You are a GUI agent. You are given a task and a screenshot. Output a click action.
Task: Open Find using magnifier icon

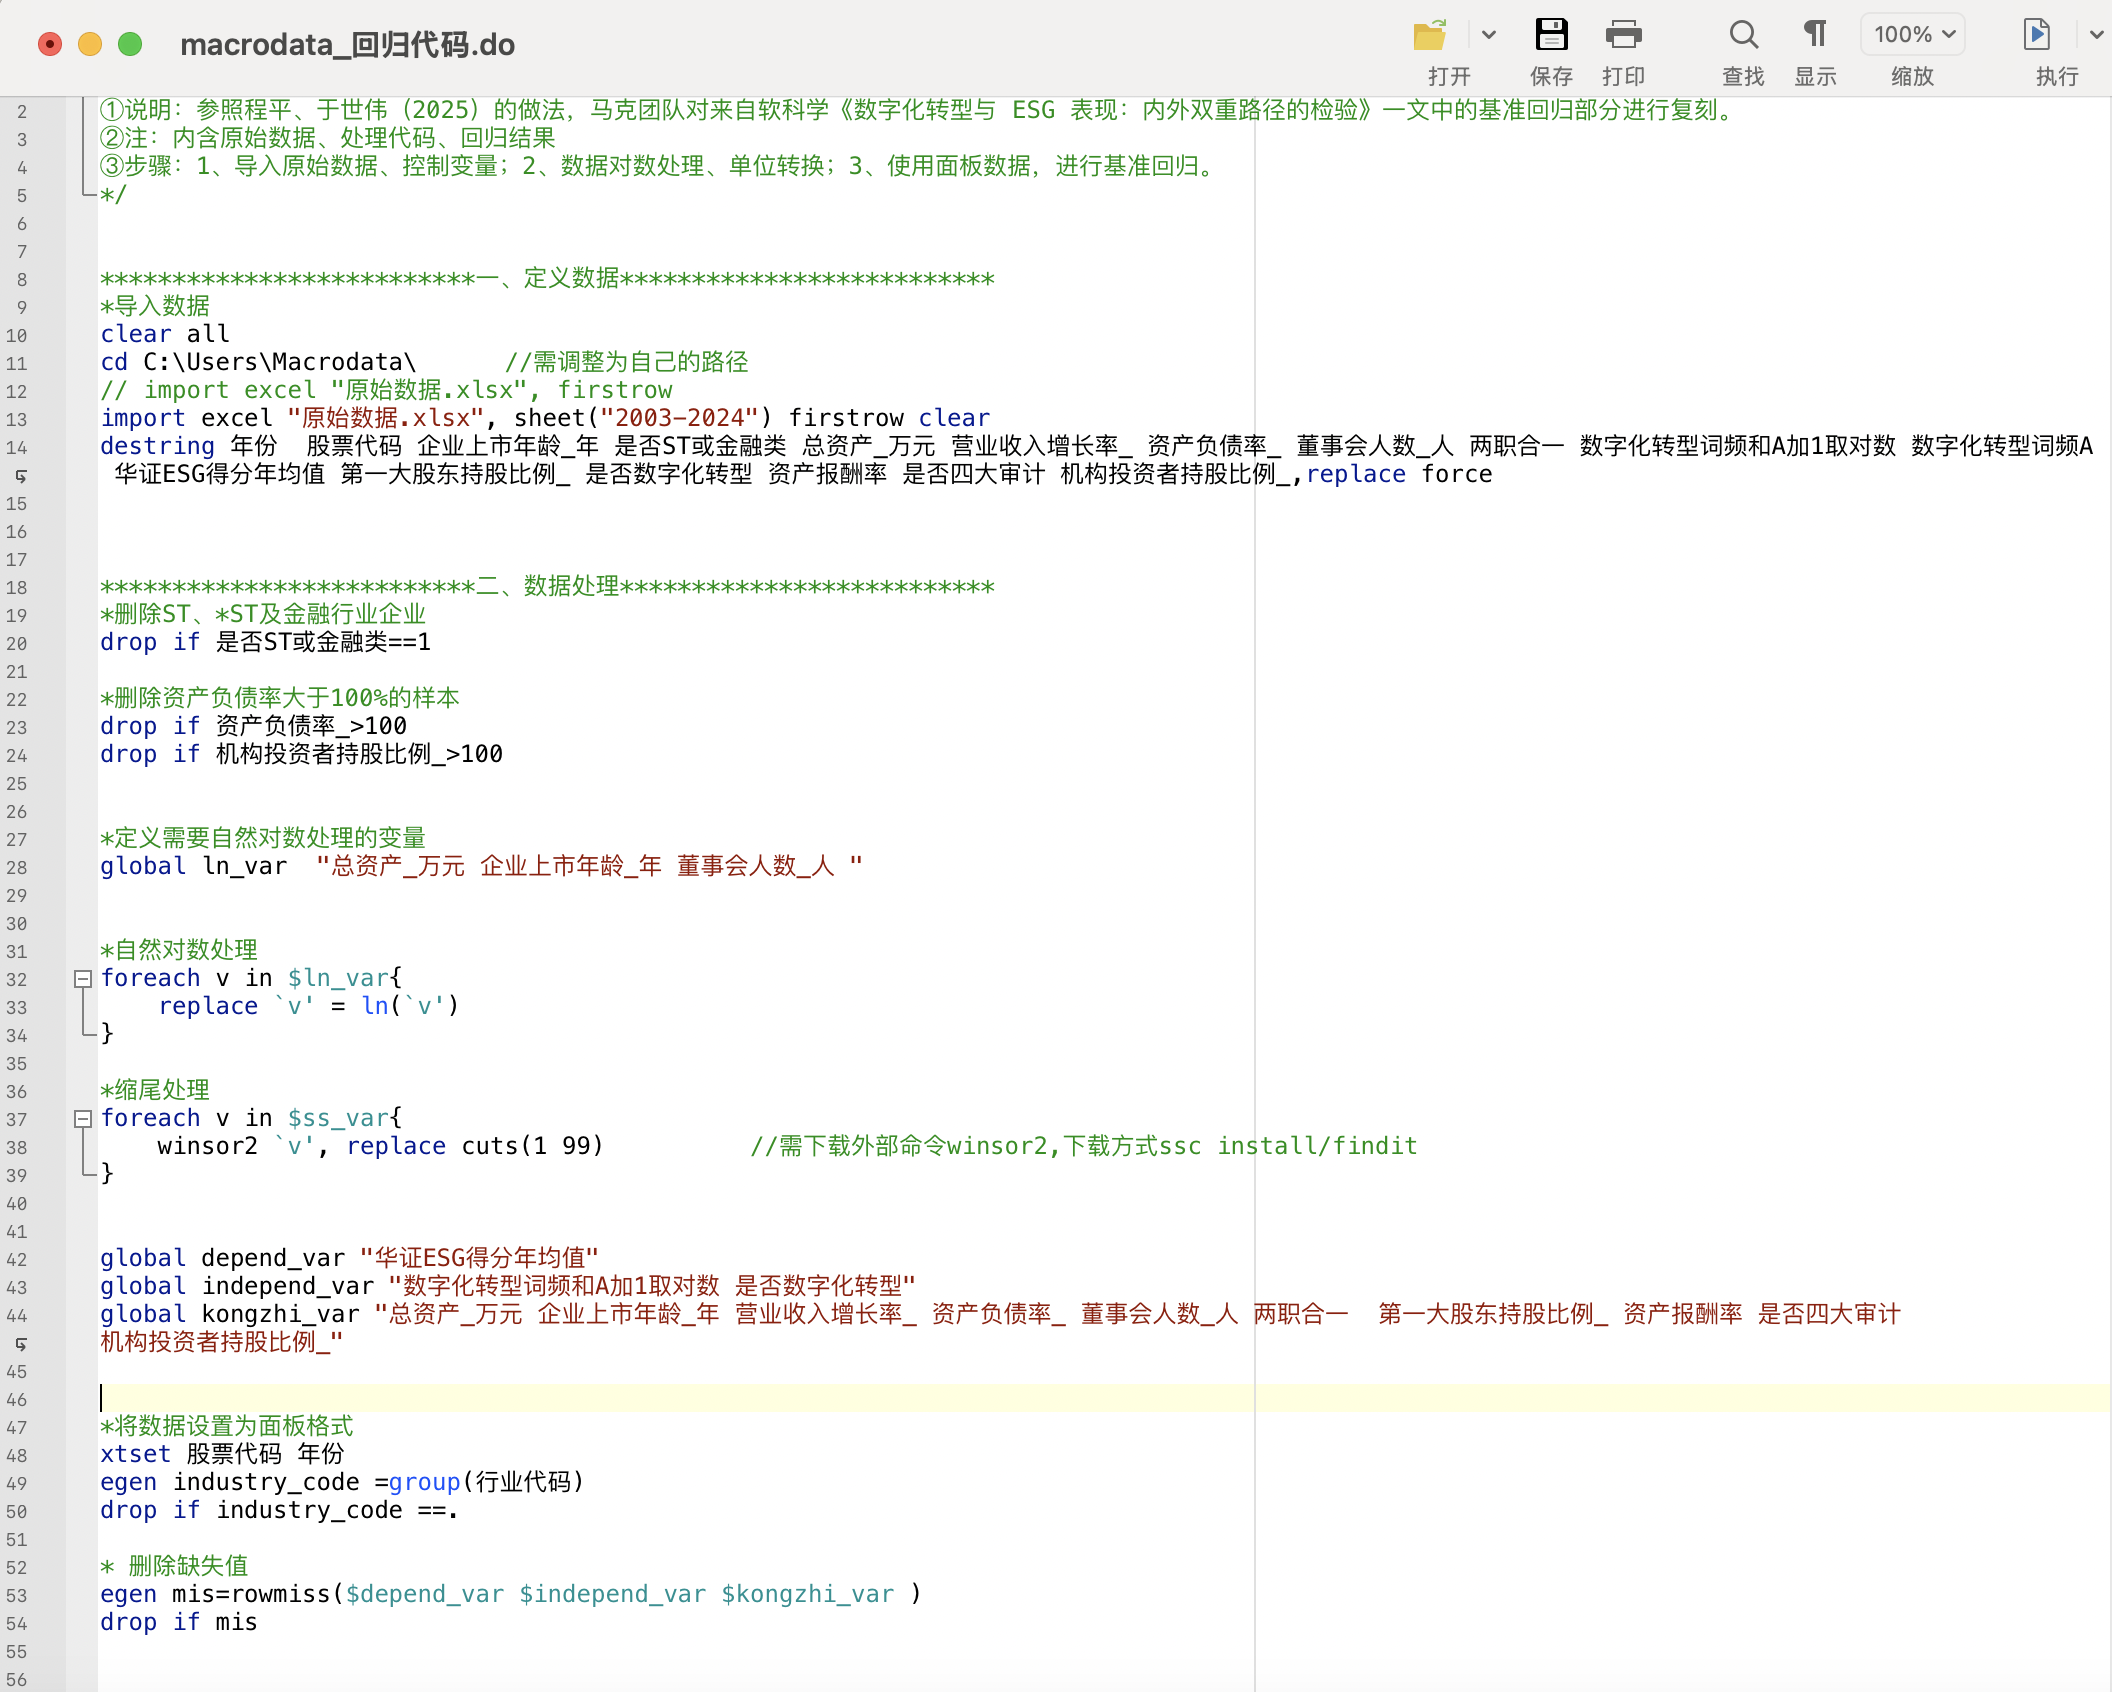click(1743, 36)
